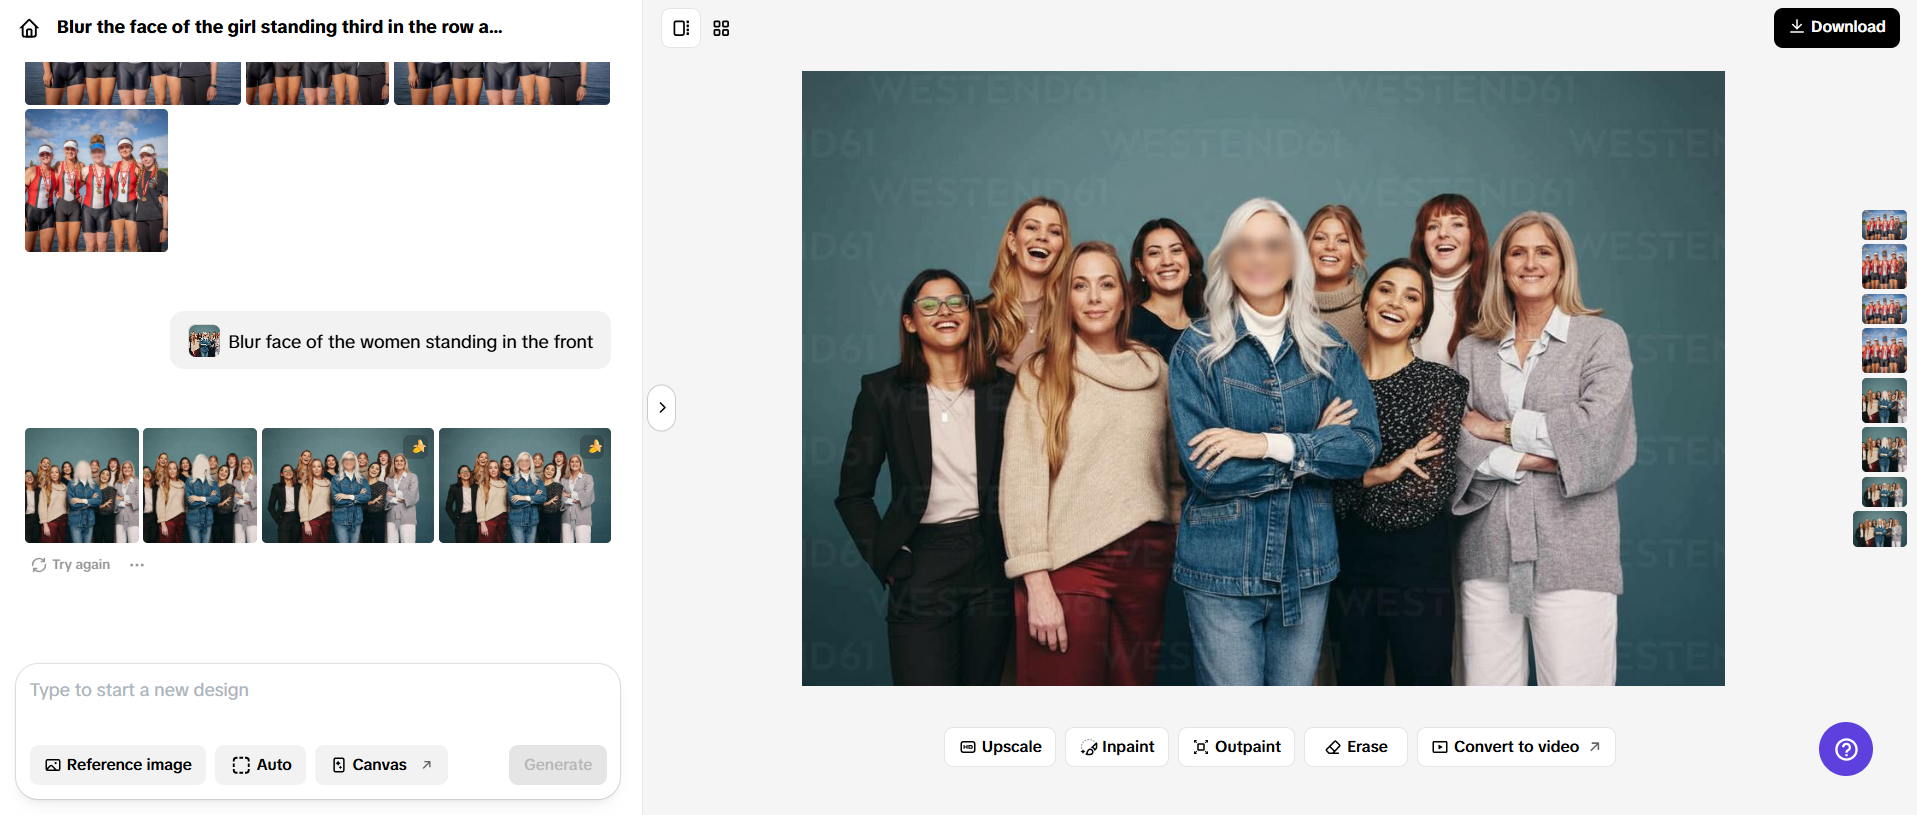This screenshot has height=815, width=1917.
Task: Switch to grid view layout
Action: tap(721, 28)
